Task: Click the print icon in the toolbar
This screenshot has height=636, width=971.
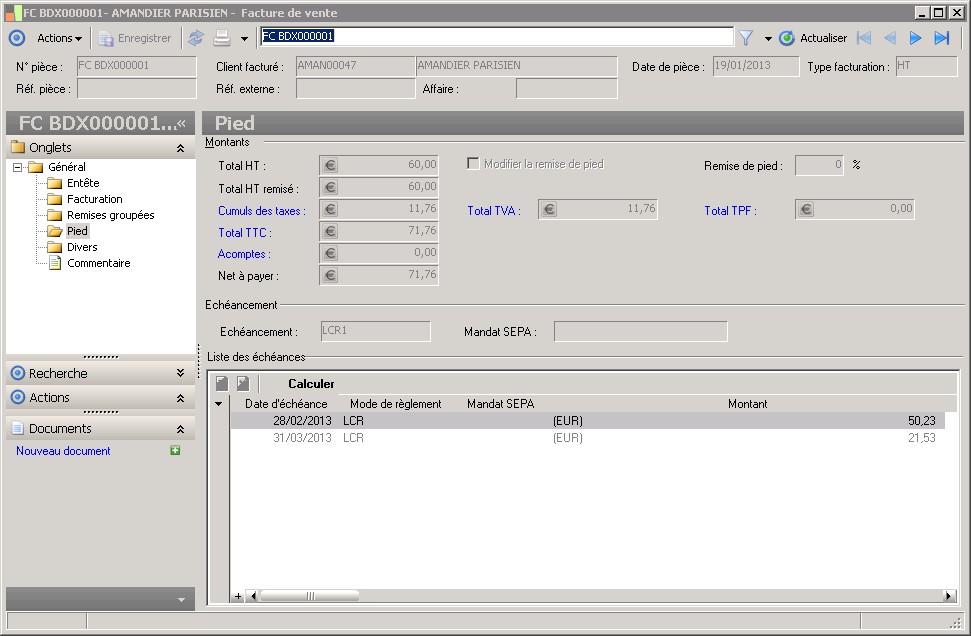Action: coord(222,38)
